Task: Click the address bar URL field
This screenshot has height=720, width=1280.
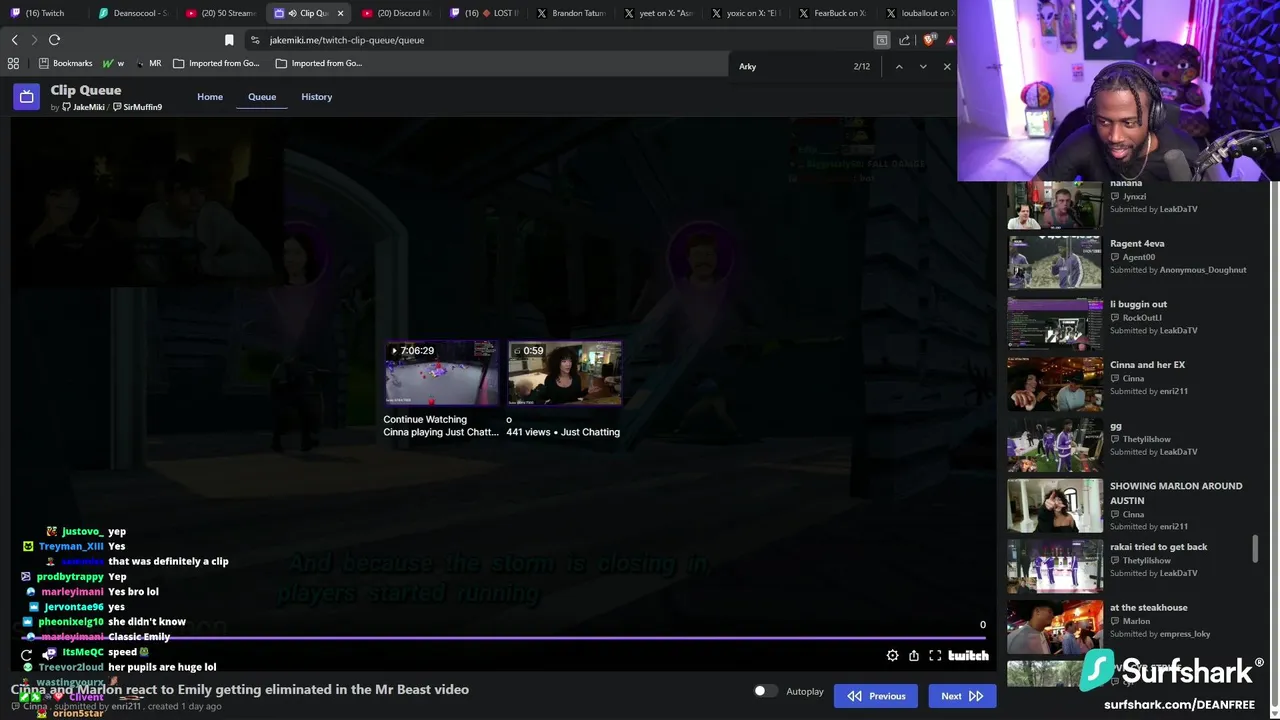Action: 560,40
